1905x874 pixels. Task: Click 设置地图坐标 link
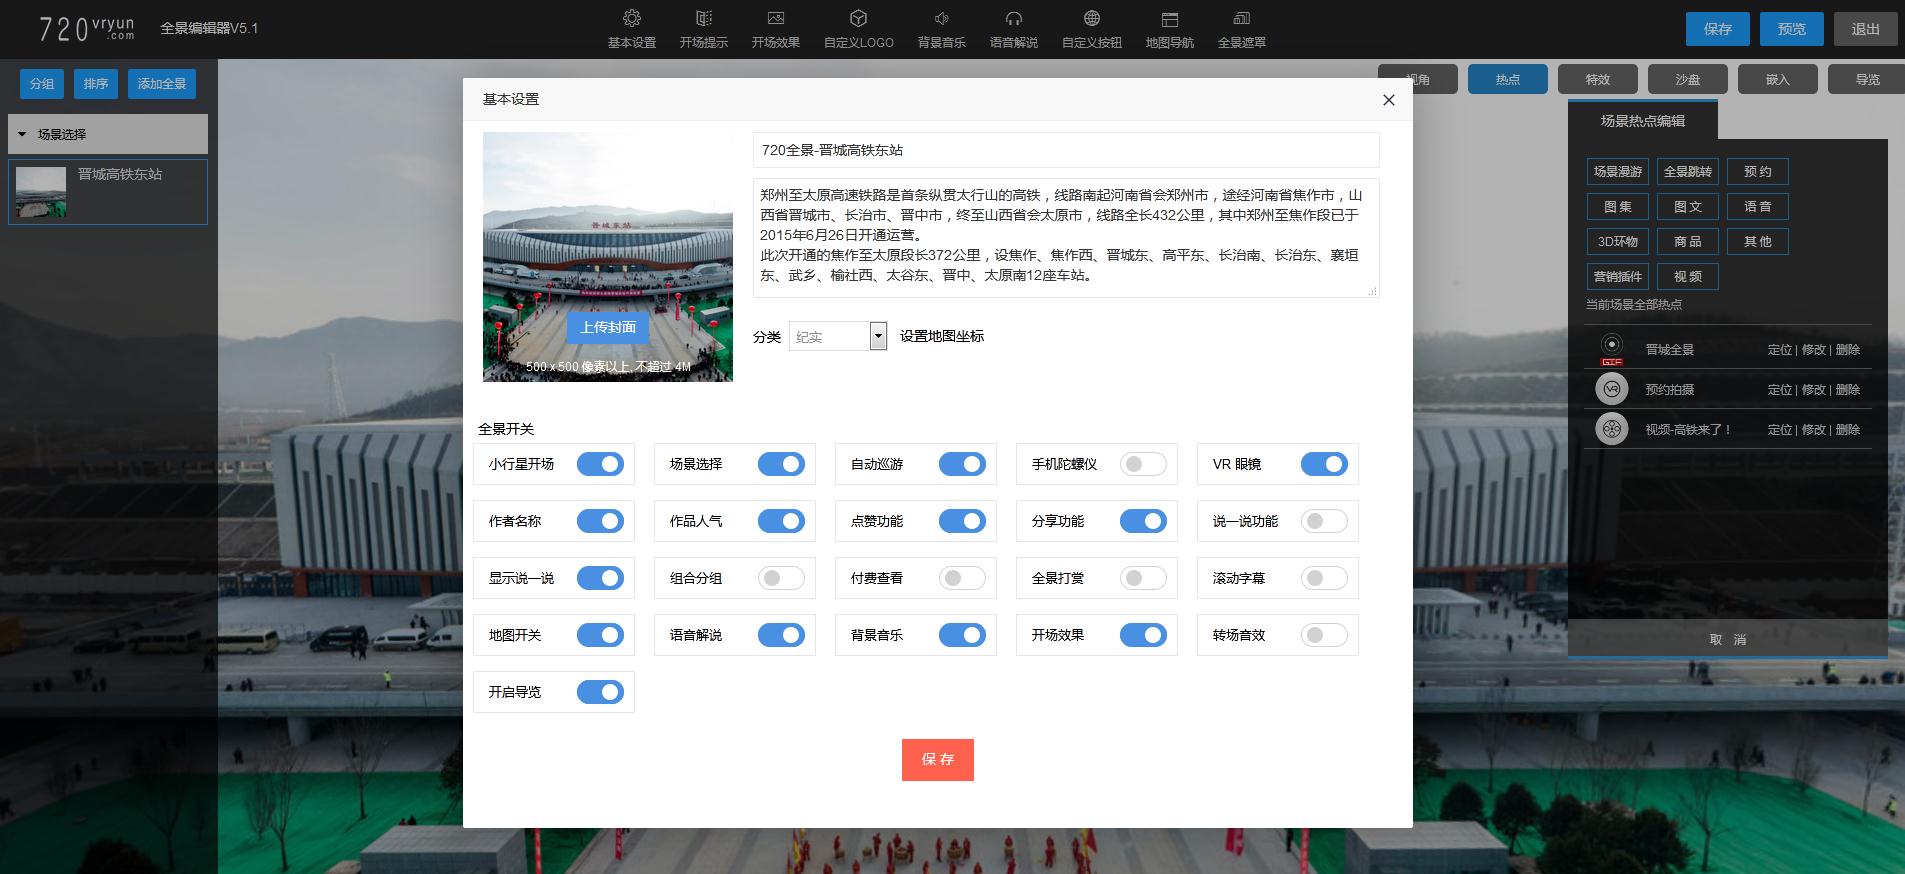pos(941,336)
